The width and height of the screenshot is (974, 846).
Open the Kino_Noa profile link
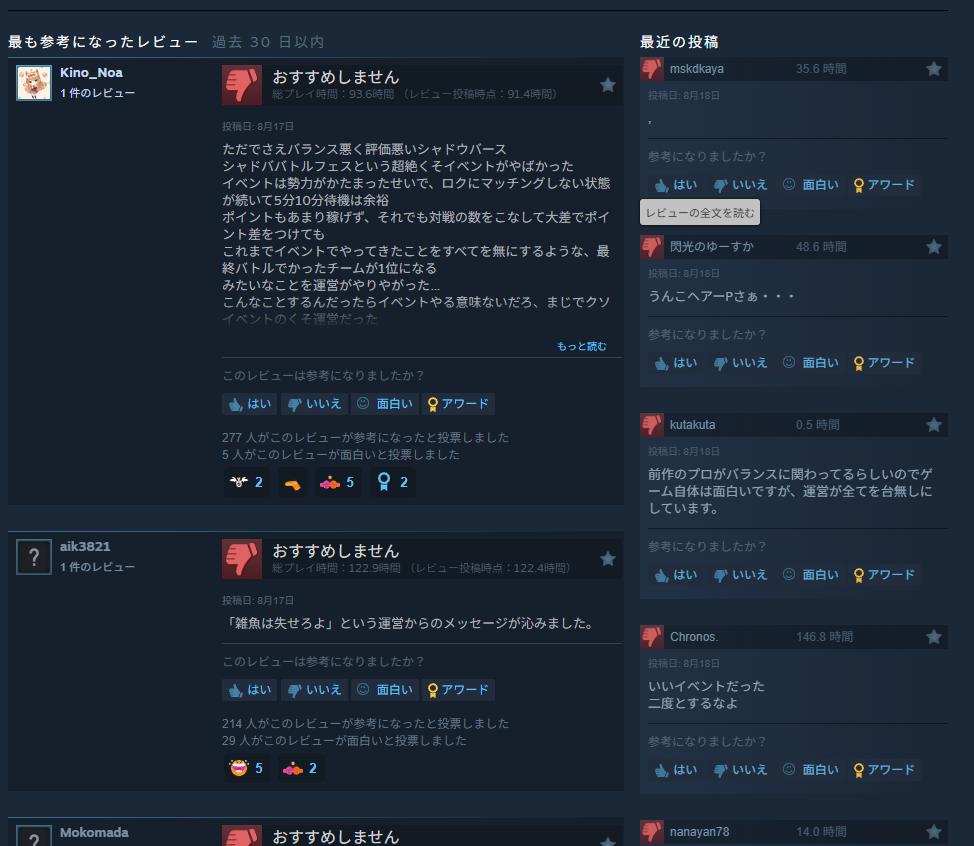91,73
